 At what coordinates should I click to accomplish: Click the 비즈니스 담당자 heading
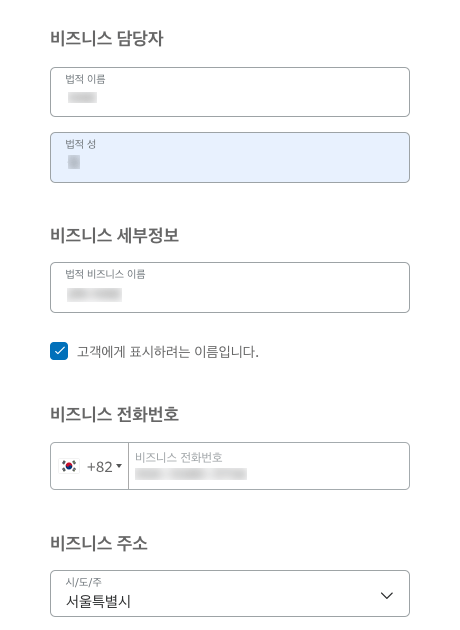106,39
